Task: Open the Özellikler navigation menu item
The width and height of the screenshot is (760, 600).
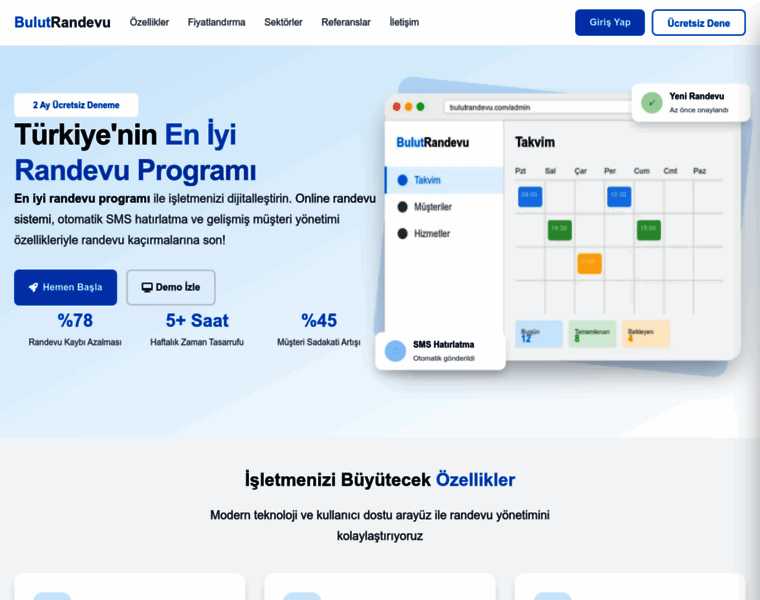Action: pyautogui.click(x=149, y=22)
